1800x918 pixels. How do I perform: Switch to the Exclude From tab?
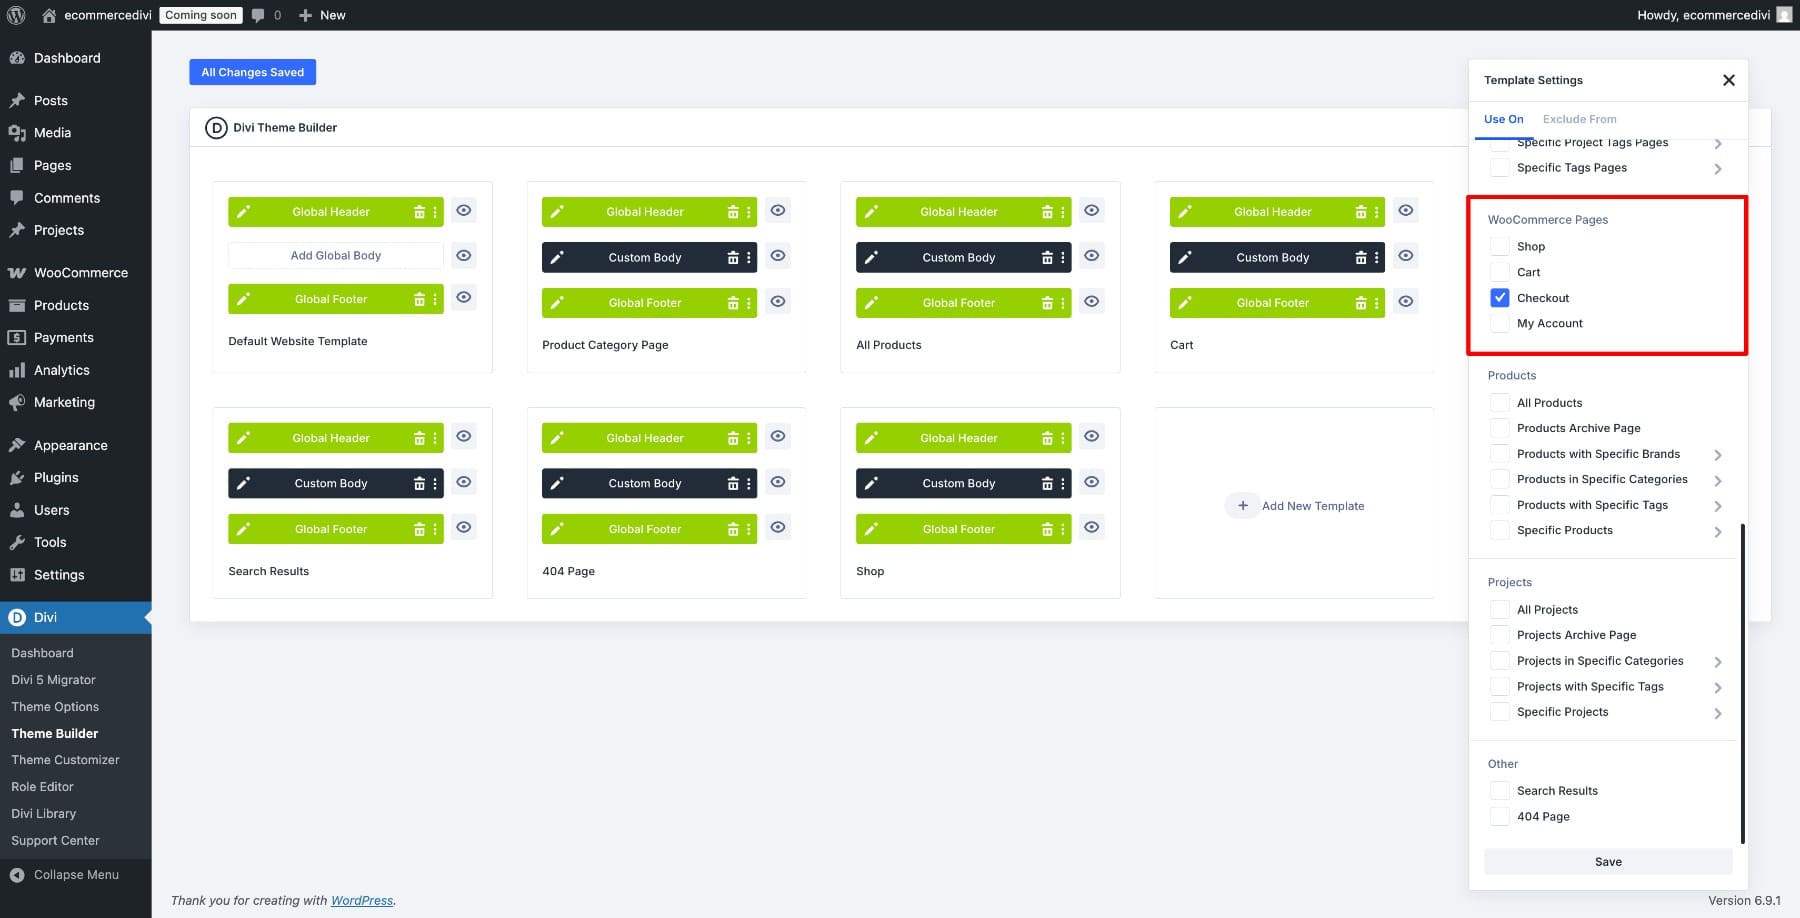tap(1579, 119)
